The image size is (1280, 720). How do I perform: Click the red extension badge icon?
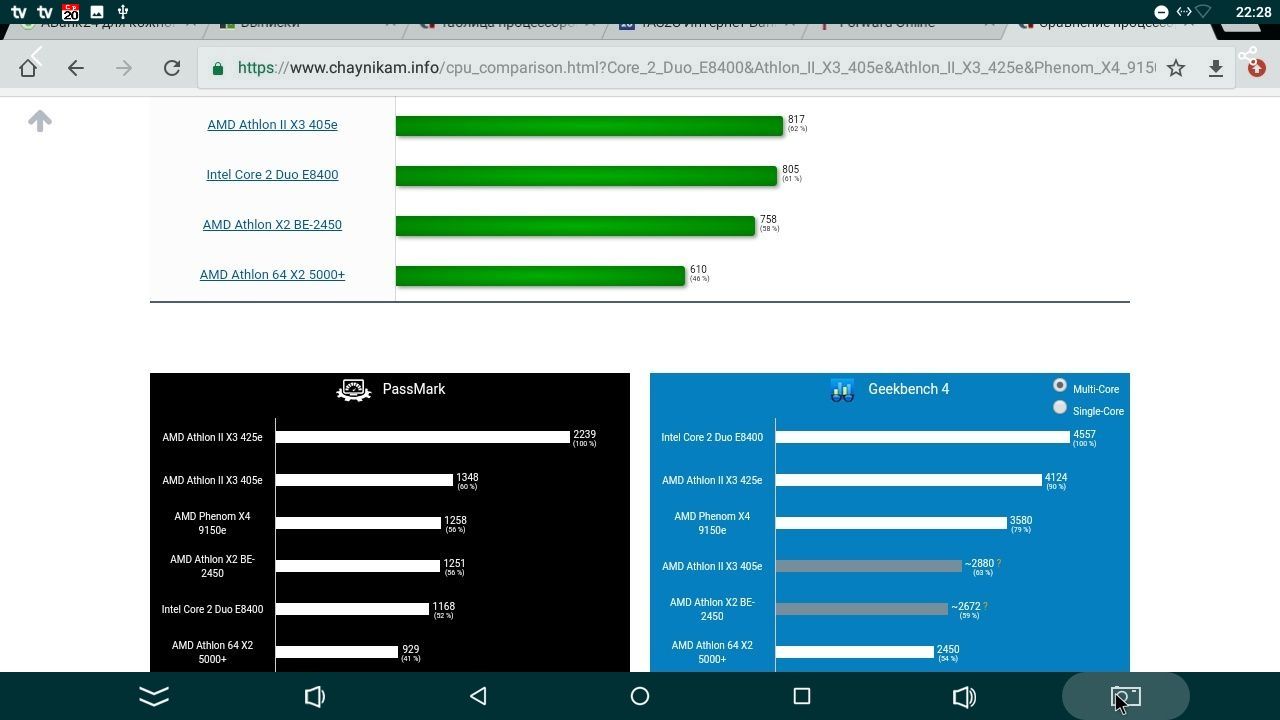point(1256,68)
